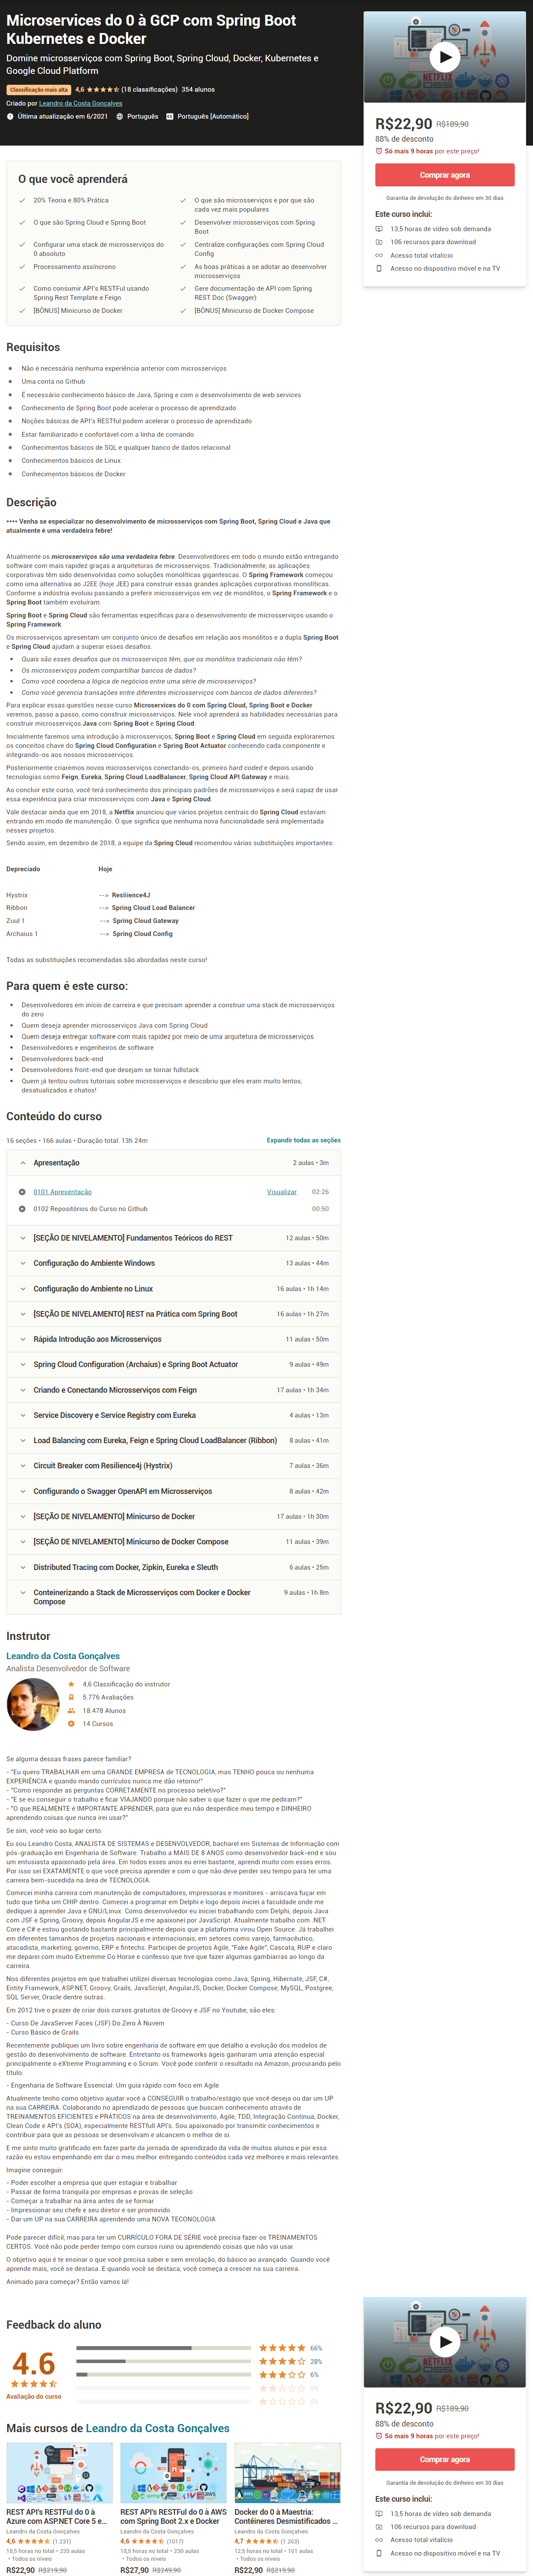
Task: Click the Comprar agora button in top card
Action: [444, 175]
